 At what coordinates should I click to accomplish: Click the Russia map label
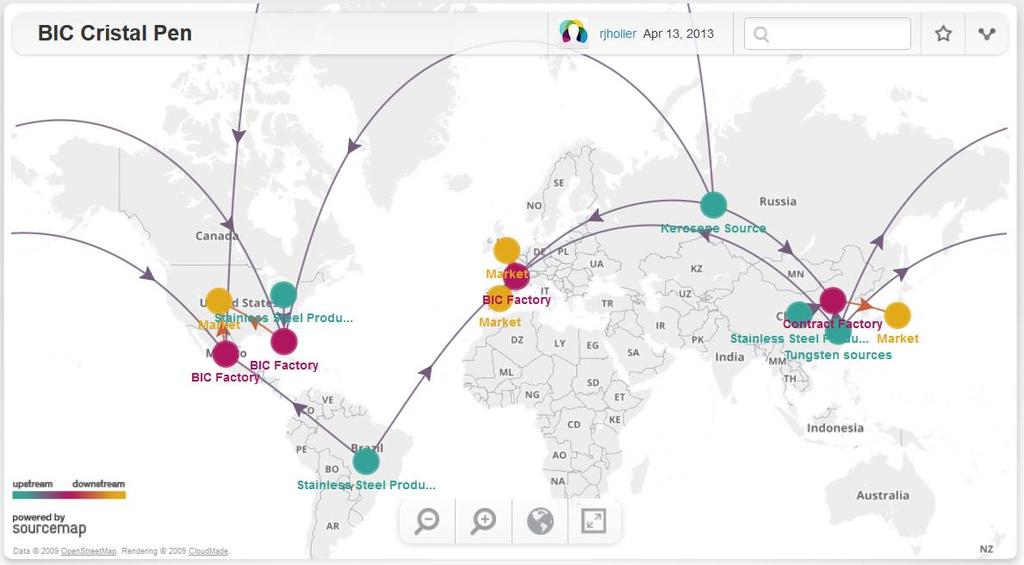pyautogui.click(x=778, y=201)
